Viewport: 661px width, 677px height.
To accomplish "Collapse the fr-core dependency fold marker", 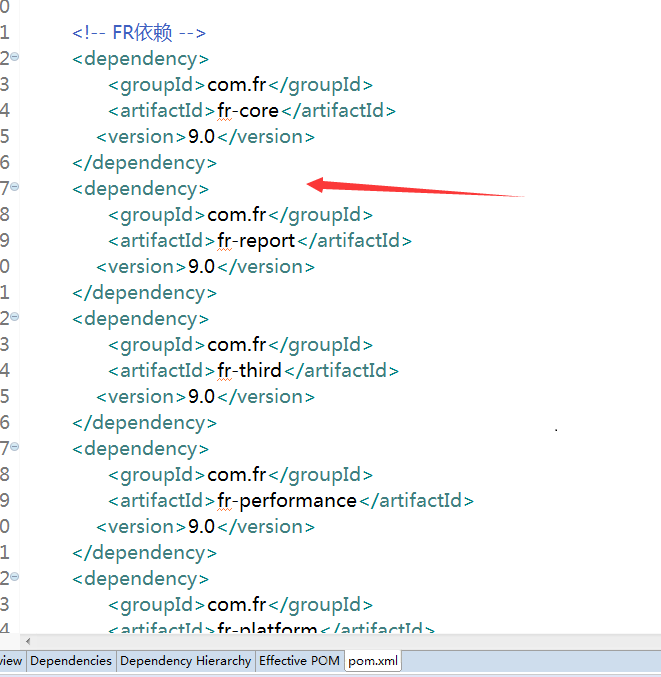I will point(15,57).
